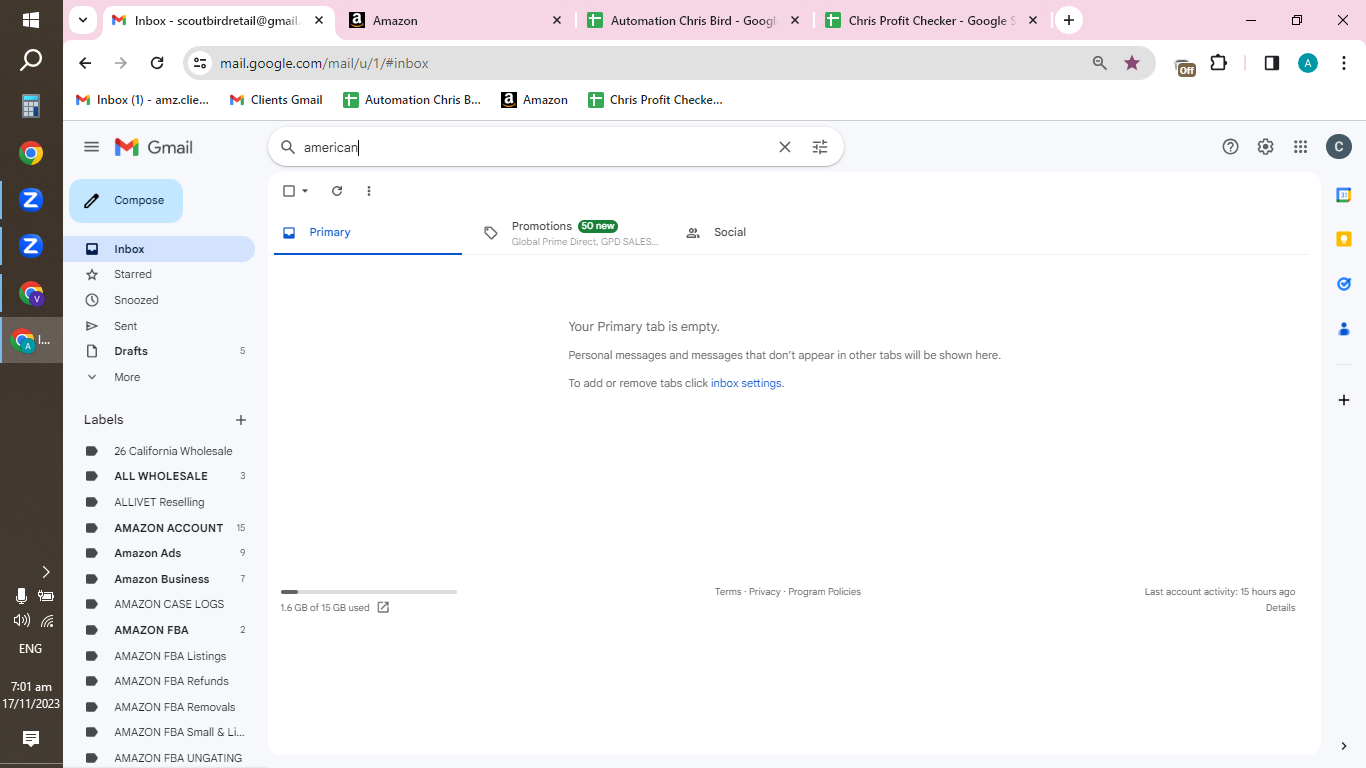Create new label with plus icon
The image size is (1366, 768).
[x=240, y=420]
